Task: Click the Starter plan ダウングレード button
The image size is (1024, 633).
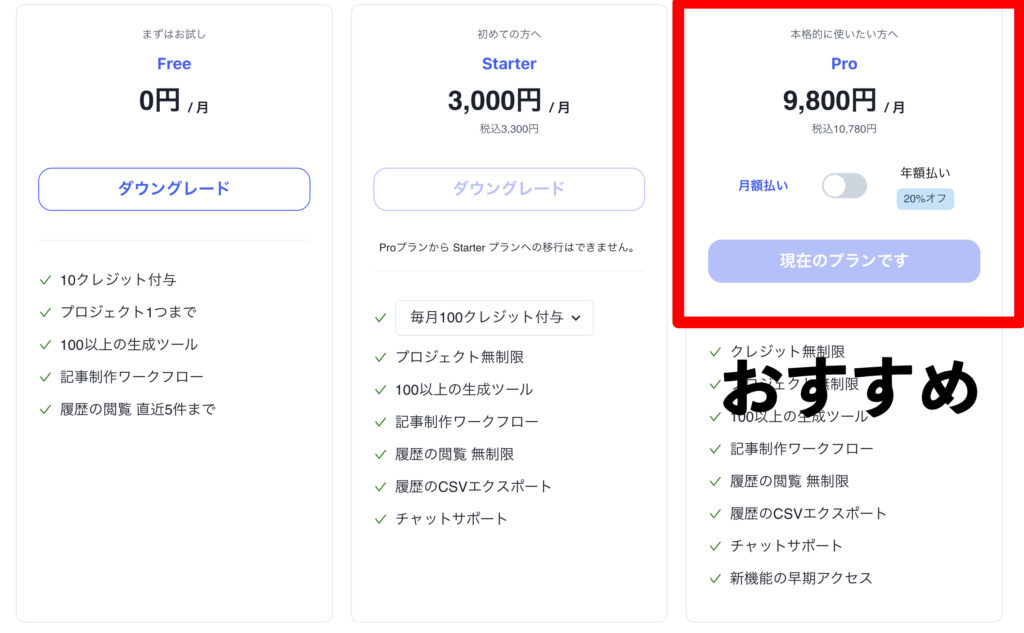Action: coord(509,189)
